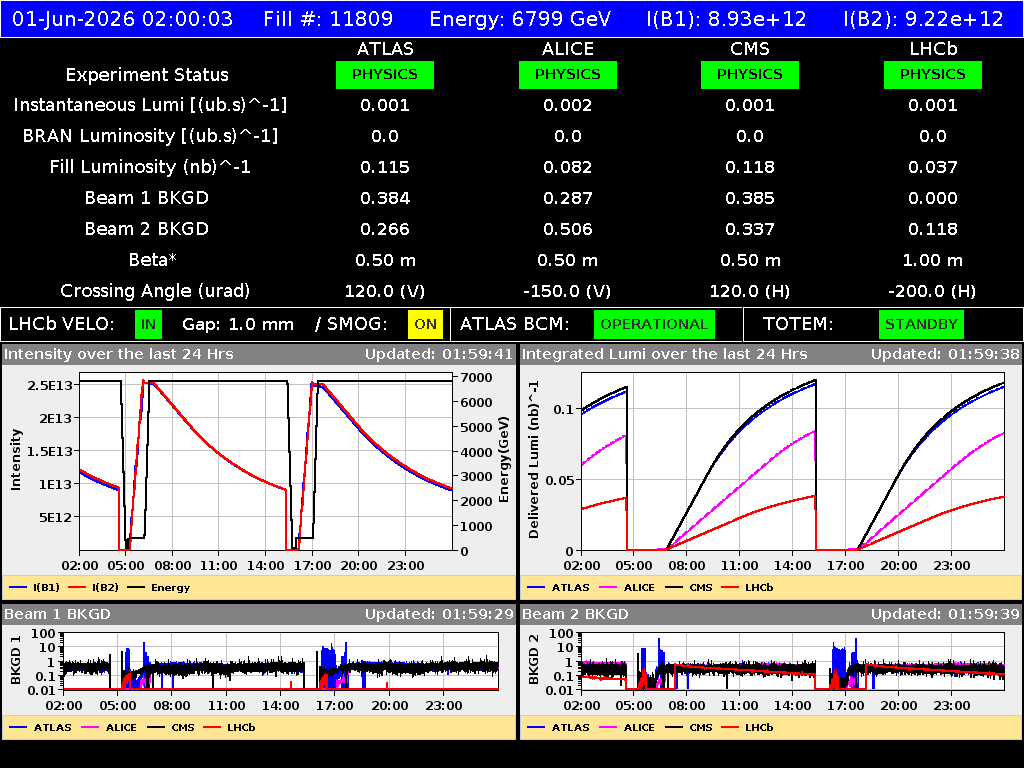Click the BRAN Luminosity row label
Screen dimensions: 1024x768
150,136
